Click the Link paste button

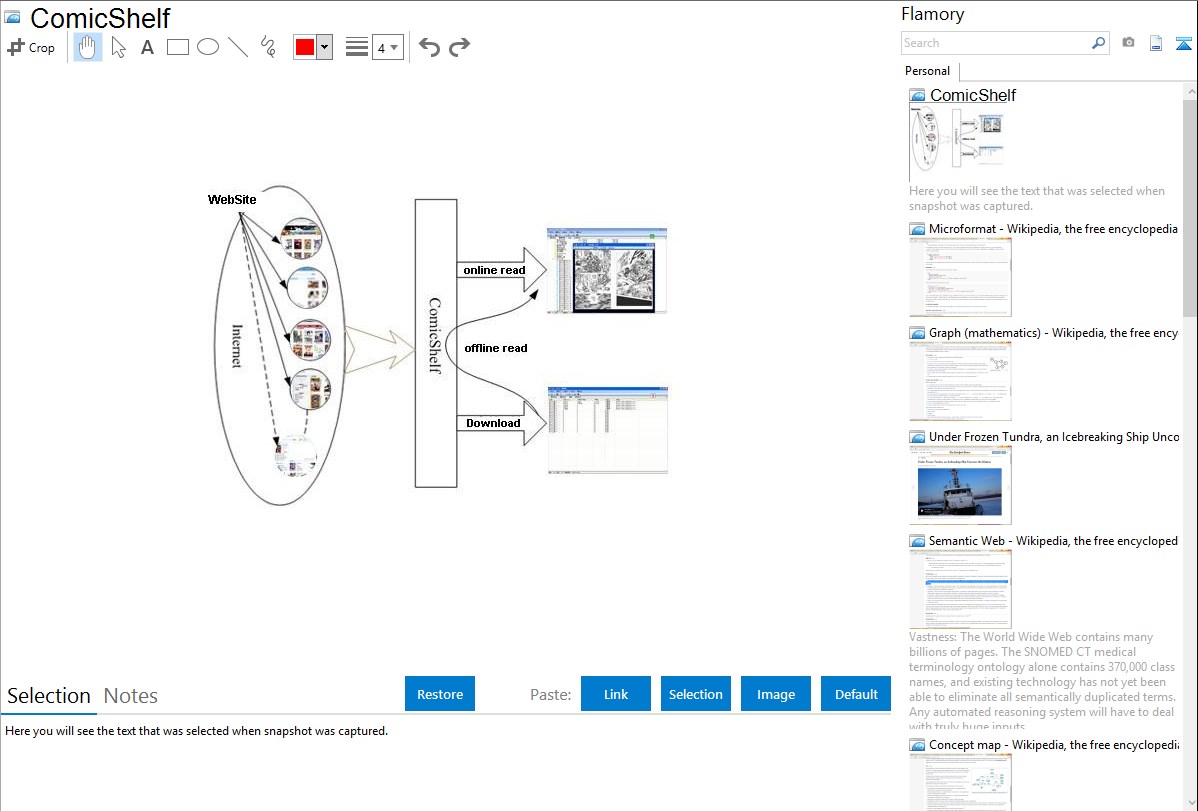[x=616, y=694]
